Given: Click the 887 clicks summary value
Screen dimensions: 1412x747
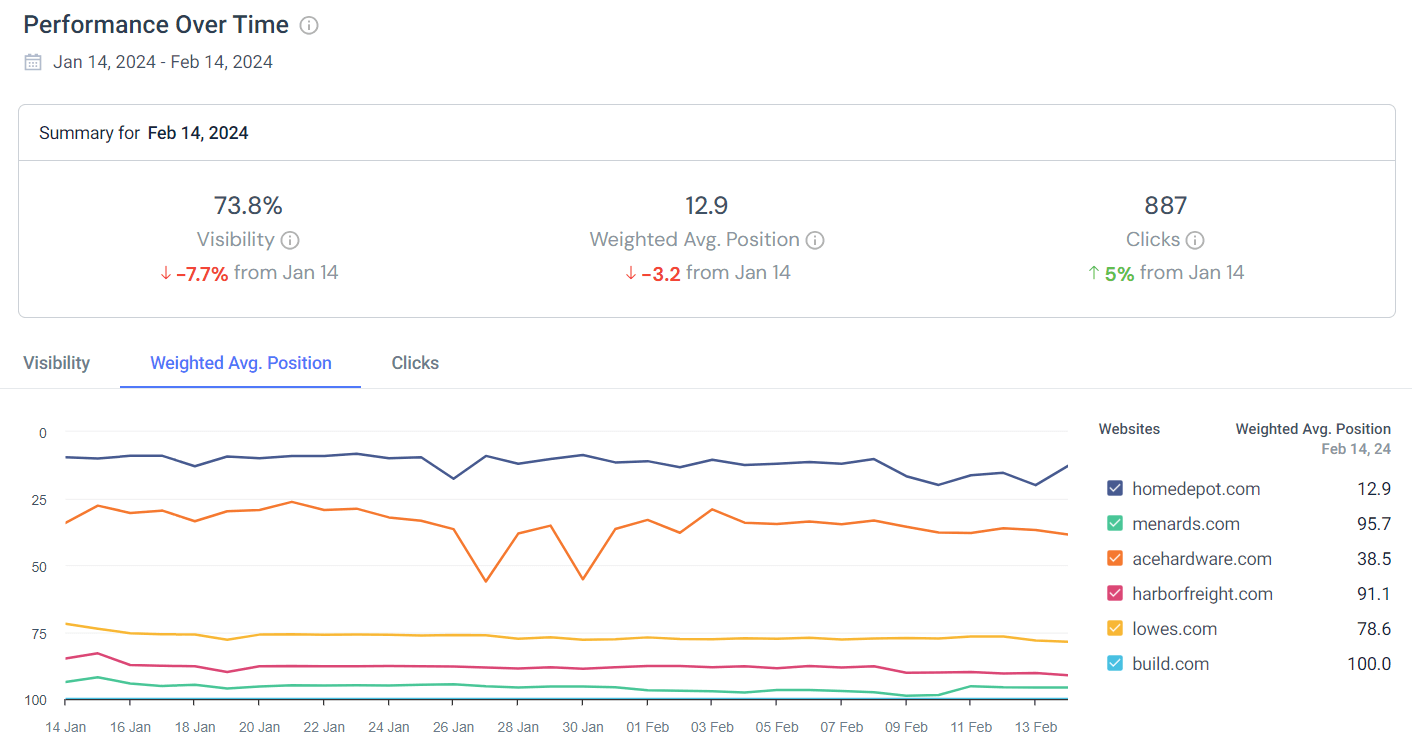Looking at the screenshot, I should pos(1165,206).
